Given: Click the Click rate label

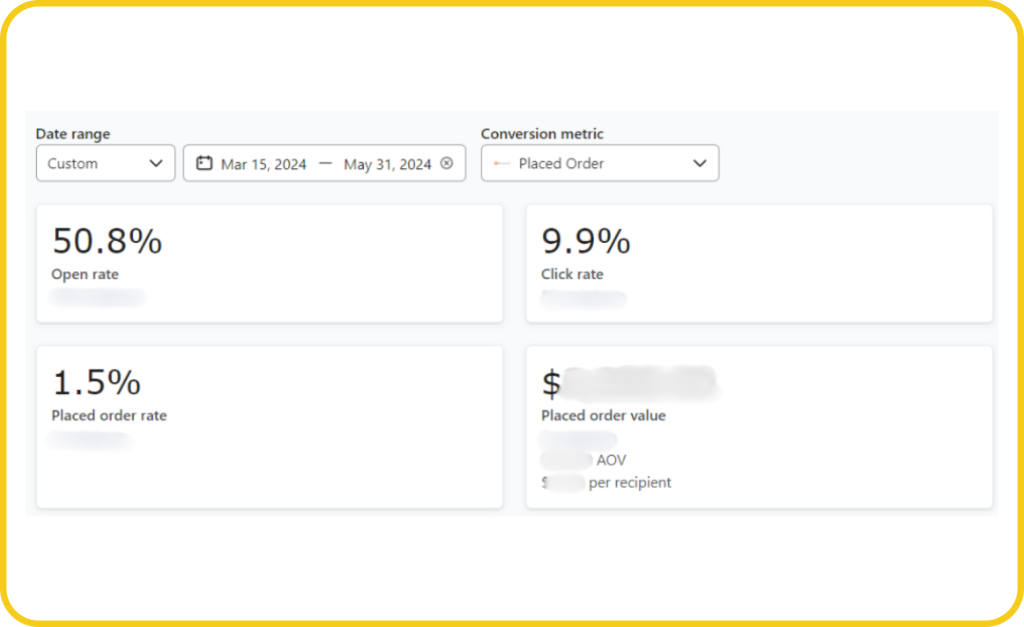Looking at the screenshot, I should (x=572, y=274).
